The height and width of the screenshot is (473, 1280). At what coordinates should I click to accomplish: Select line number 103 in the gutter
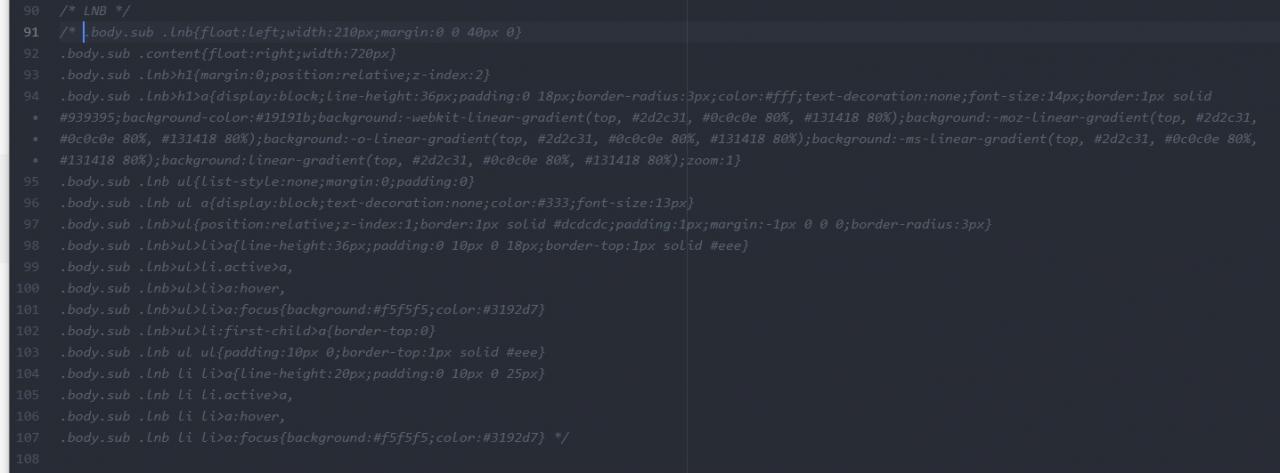click(30, 352)
